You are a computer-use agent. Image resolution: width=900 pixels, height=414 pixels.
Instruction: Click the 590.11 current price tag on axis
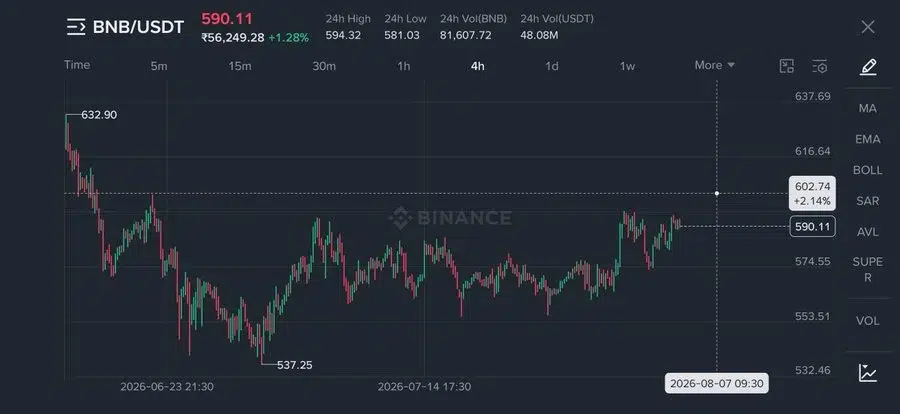(x=812, y=227)
